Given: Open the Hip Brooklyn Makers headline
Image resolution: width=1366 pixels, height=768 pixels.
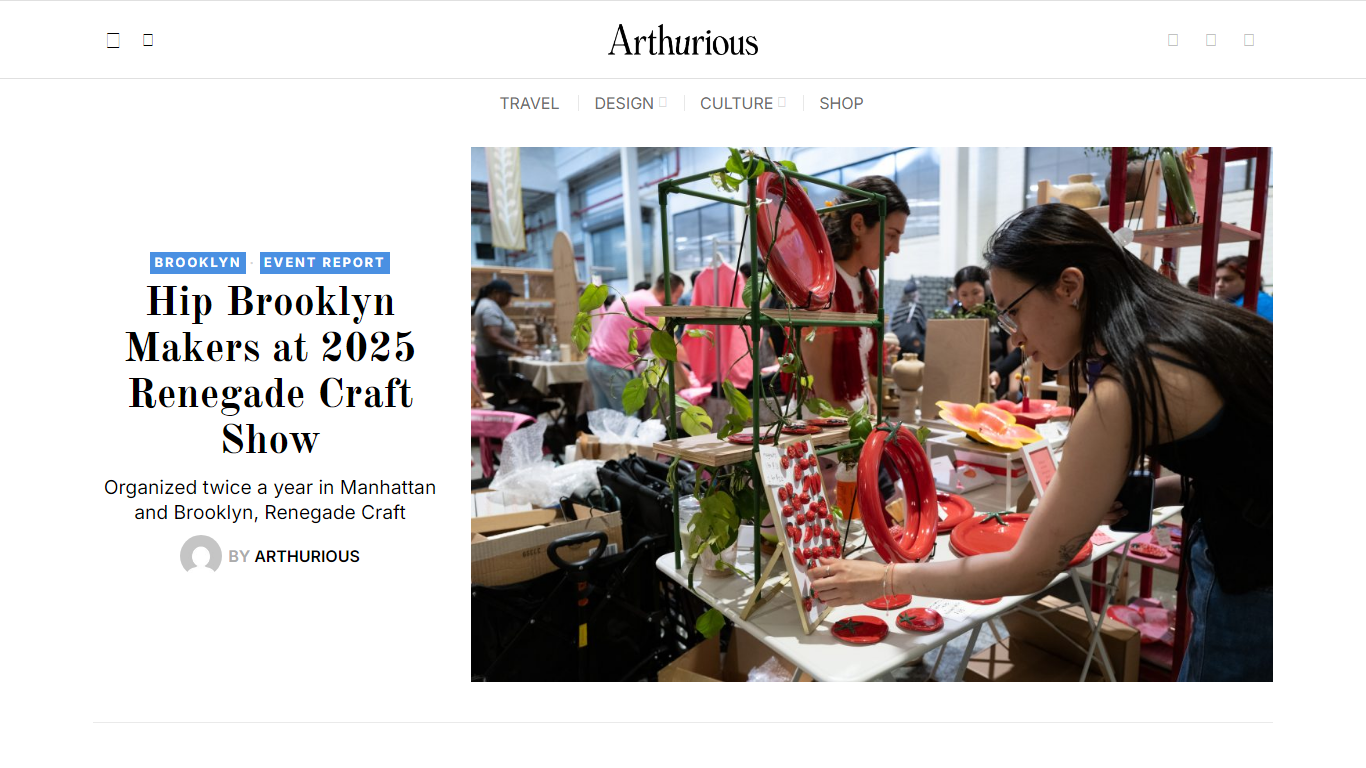Looking at the screenshot, I should pyautogui.click(x=270, y=370).
